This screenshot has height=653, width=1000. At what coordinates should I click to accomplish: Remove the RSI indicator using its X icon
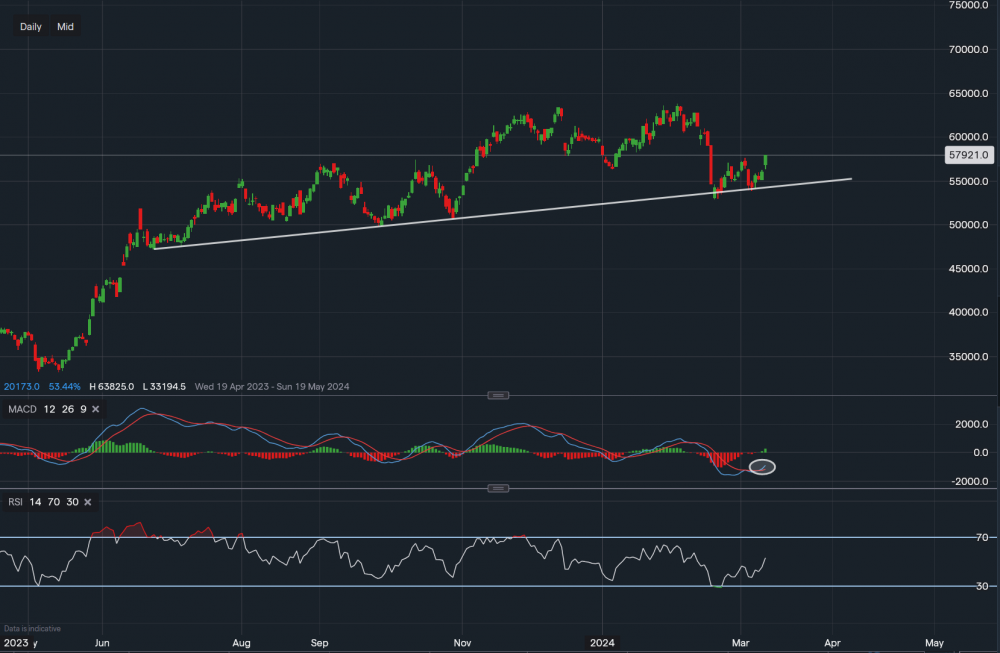(x=87, y=501)
